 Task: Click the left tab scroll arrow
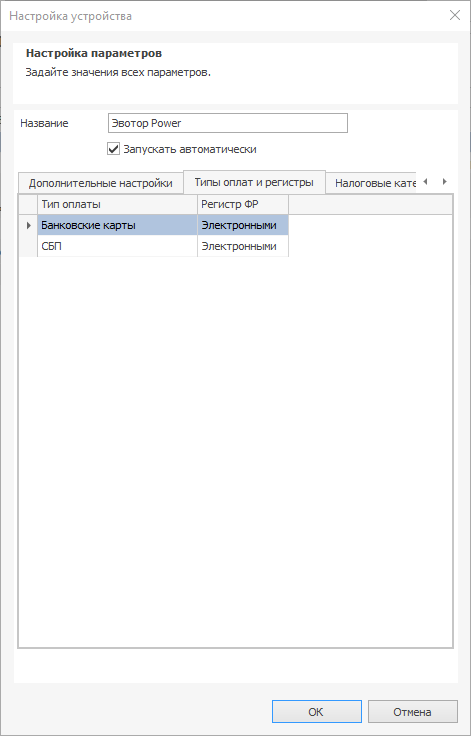(425, 182)
